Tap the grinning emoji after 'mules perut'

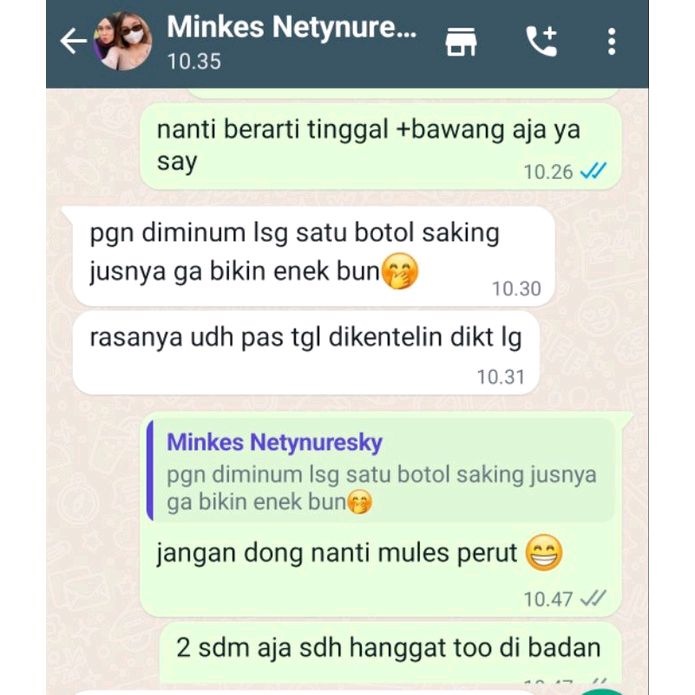tap(543, 553)
